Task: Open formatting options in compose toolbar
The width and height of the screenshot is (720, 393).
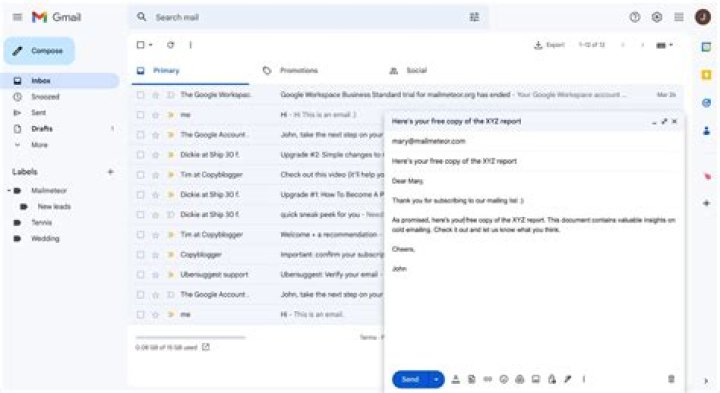Action: (x=456, y=379)
